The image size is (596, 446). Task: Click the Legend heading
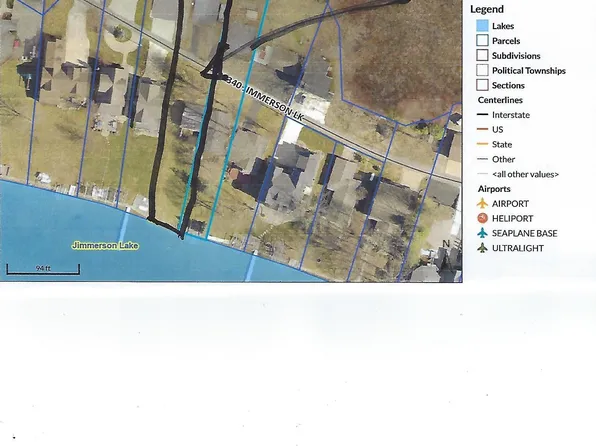tap(487, 9)
